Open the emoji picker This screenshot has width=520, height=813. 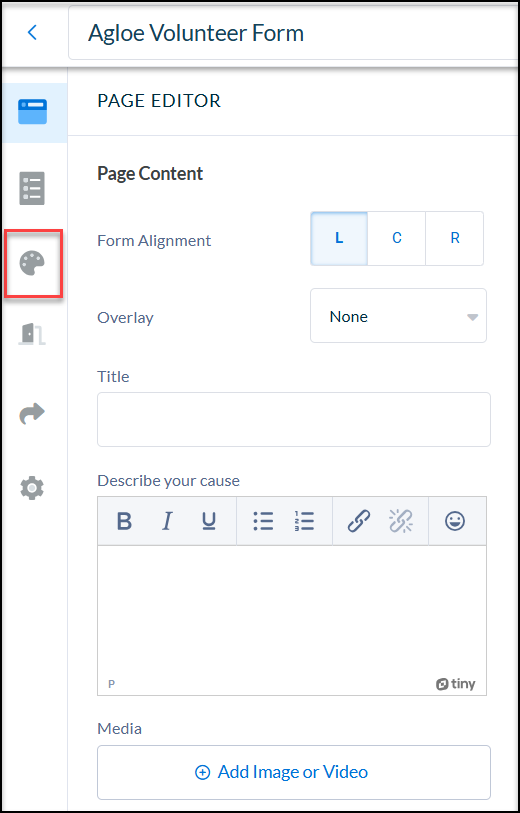455,521
